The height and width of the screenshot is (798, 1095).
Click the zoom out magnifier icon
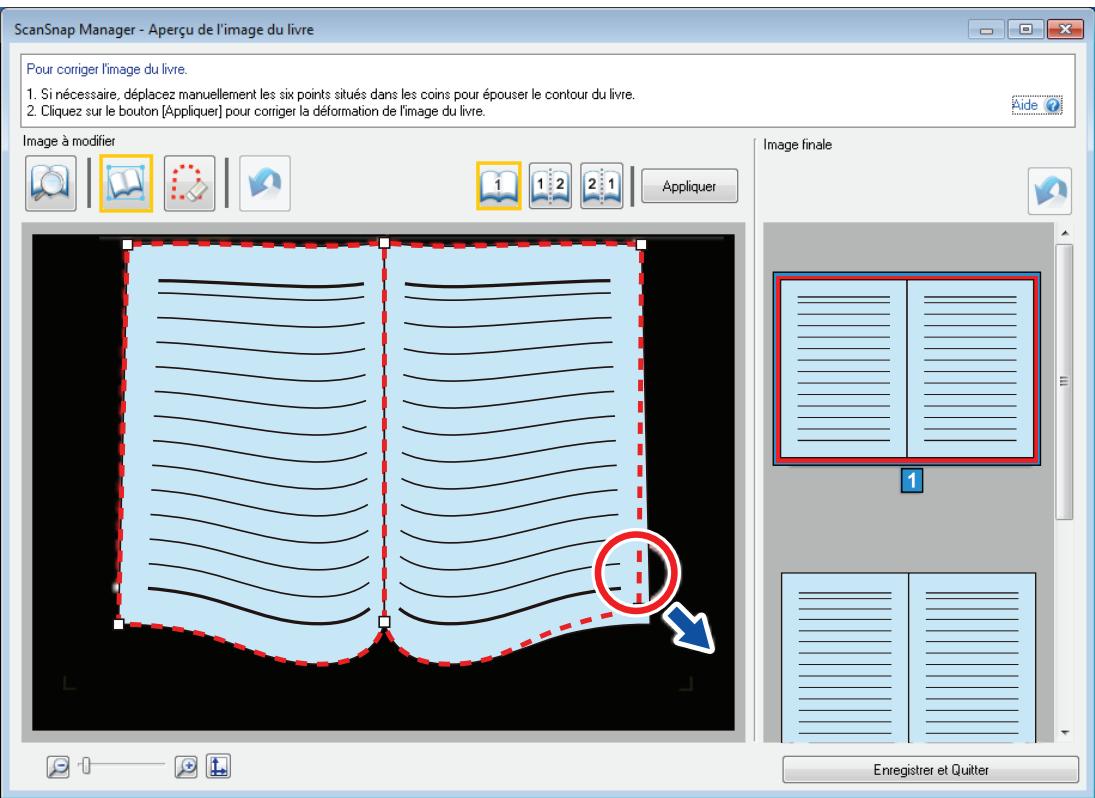58,767
